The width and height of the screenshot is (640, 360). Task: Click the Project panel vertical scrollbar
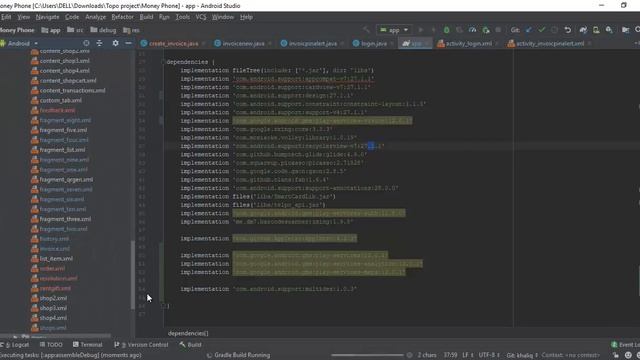pos(133,274)
